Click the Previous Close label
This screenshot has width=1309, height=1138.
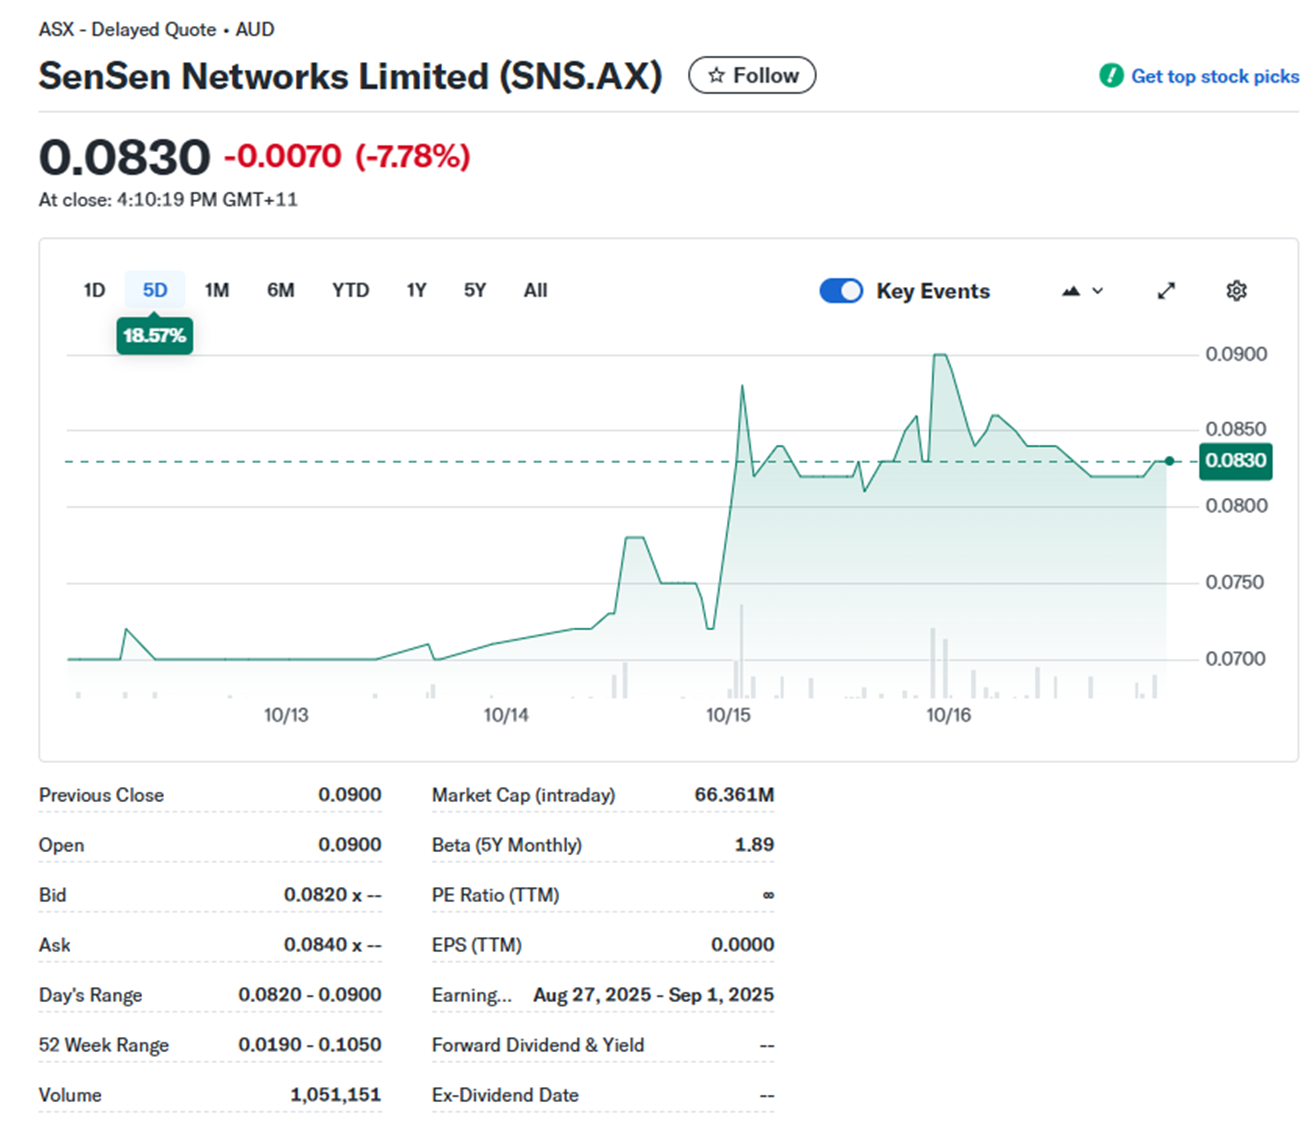(x=101, y=795)
